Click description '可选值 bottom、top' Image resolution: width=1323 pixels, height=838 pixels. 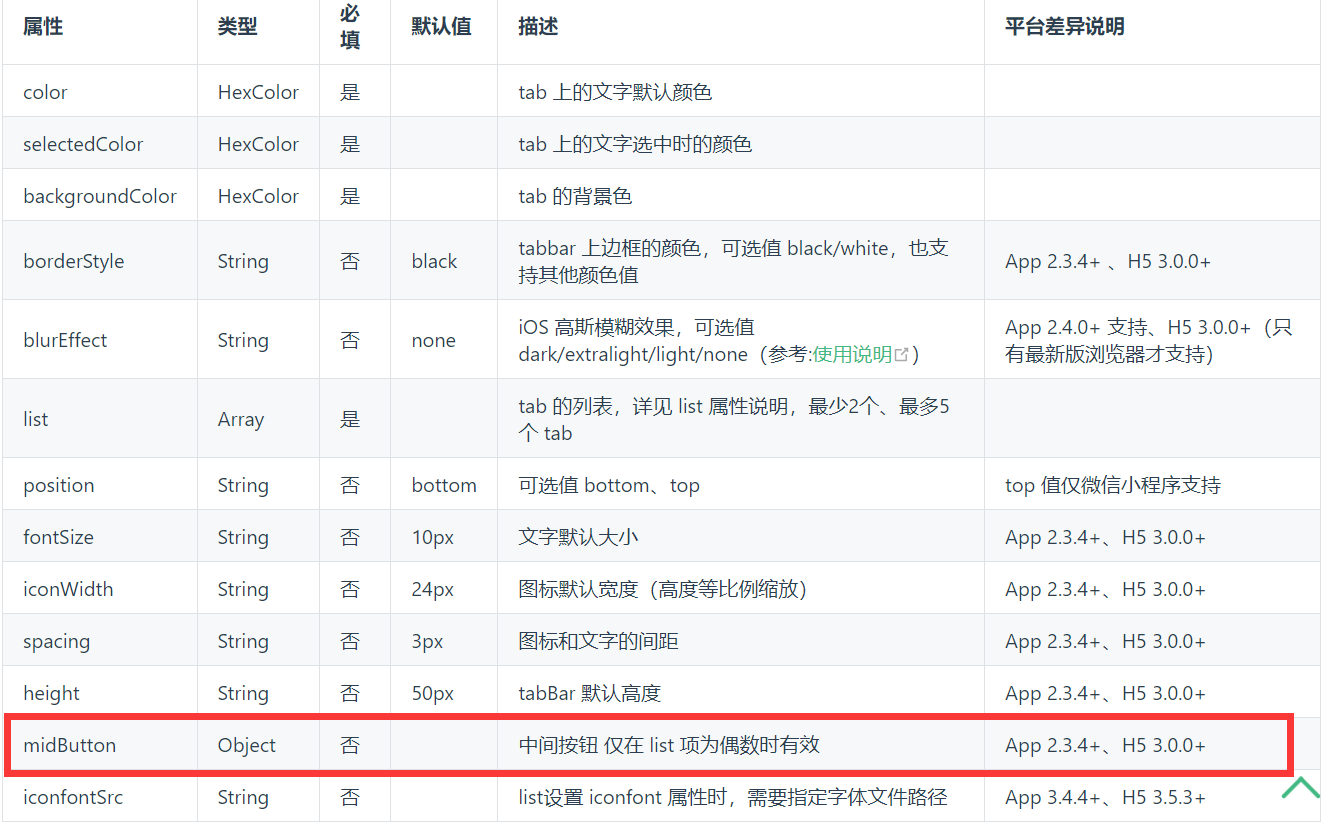pyautogui.click(x=609, y=485)
